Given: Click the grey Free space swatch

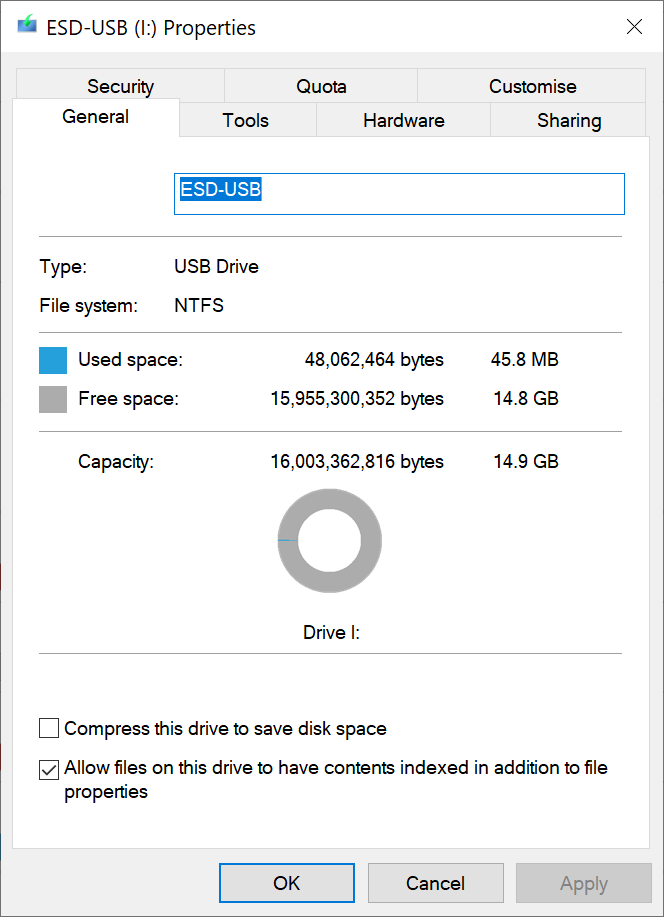Looking at the screenshot, I should pos(53,399).
